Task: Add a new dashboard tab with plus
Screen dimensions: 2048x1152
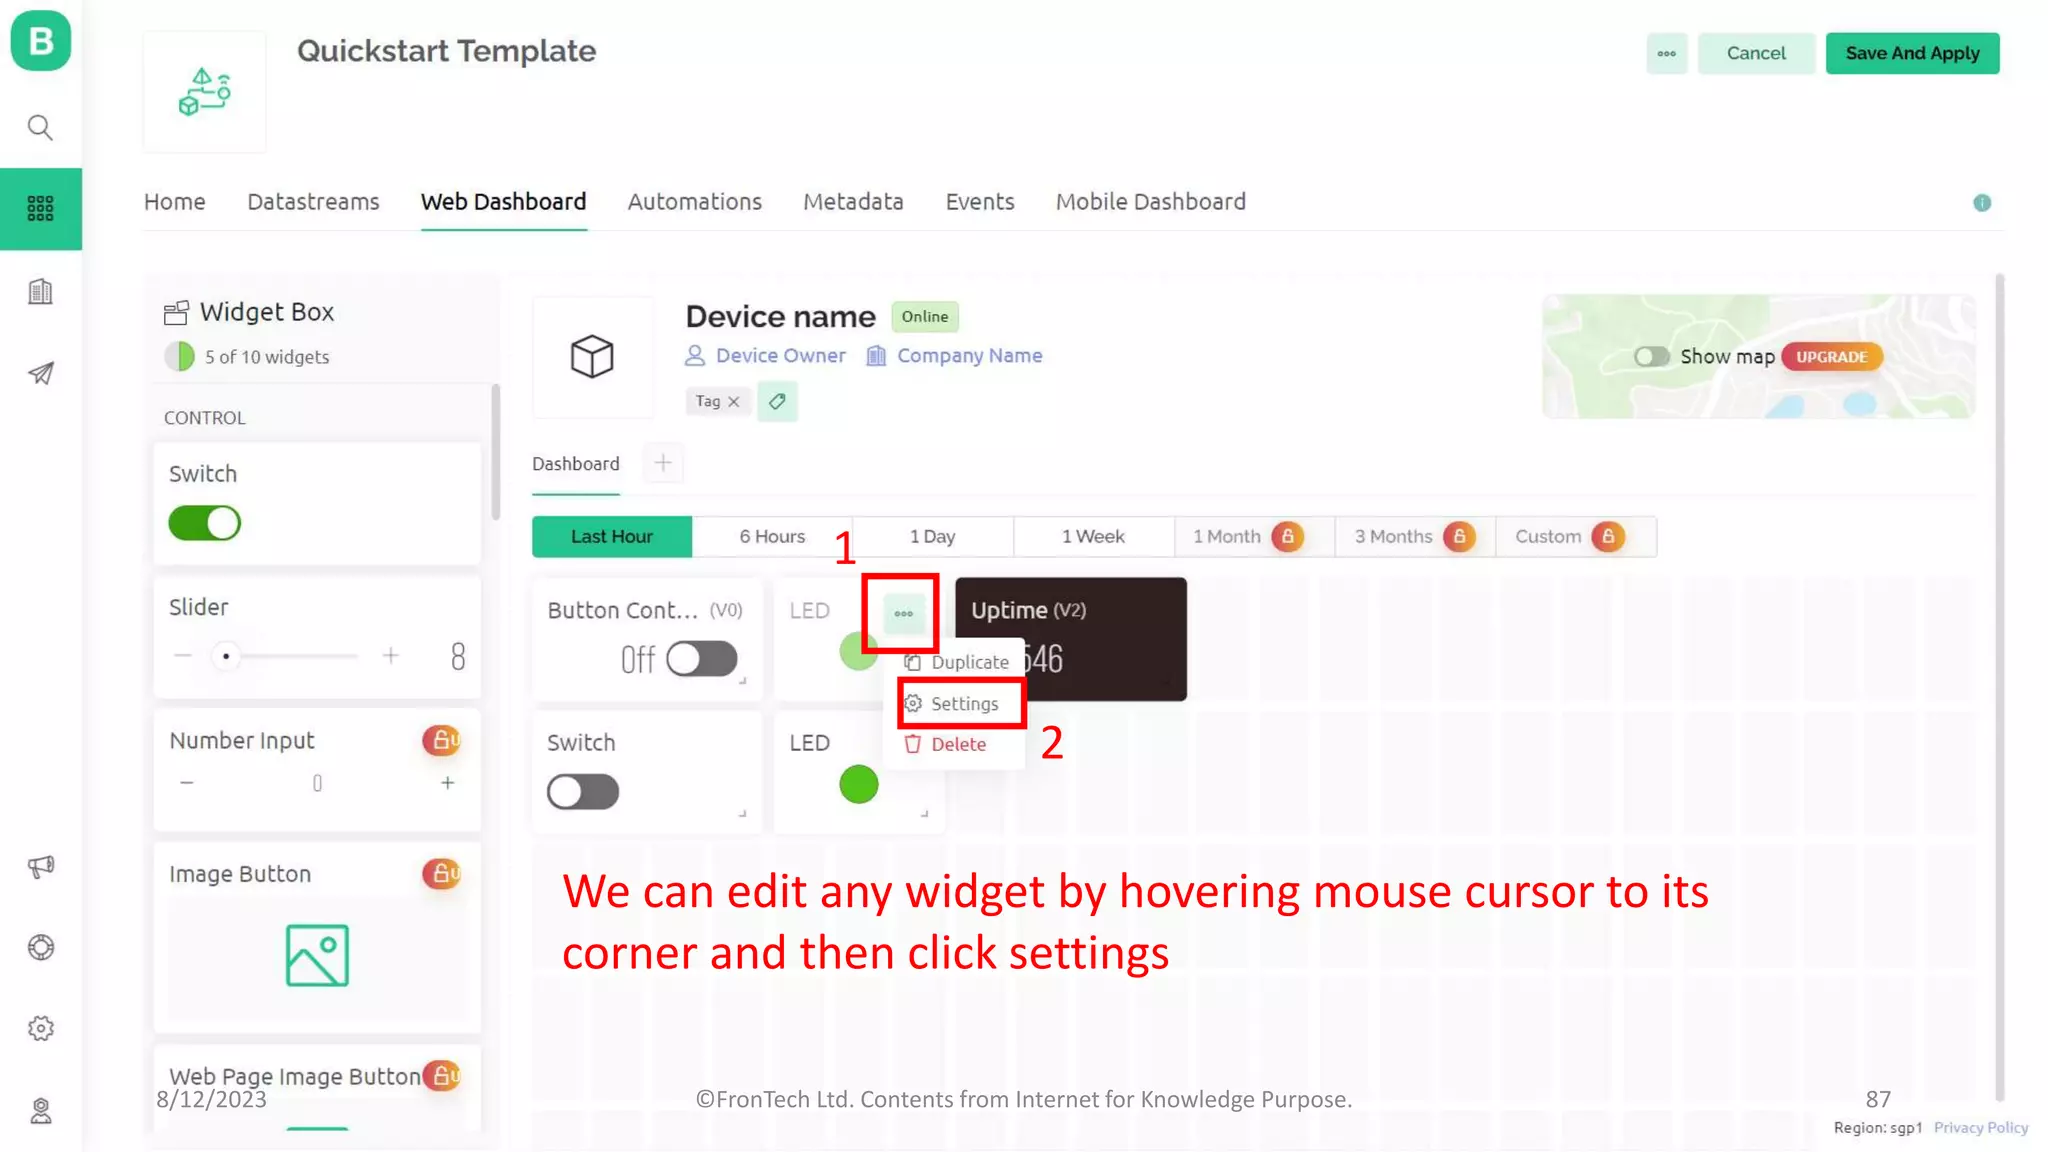Action: tap(663, 463)
